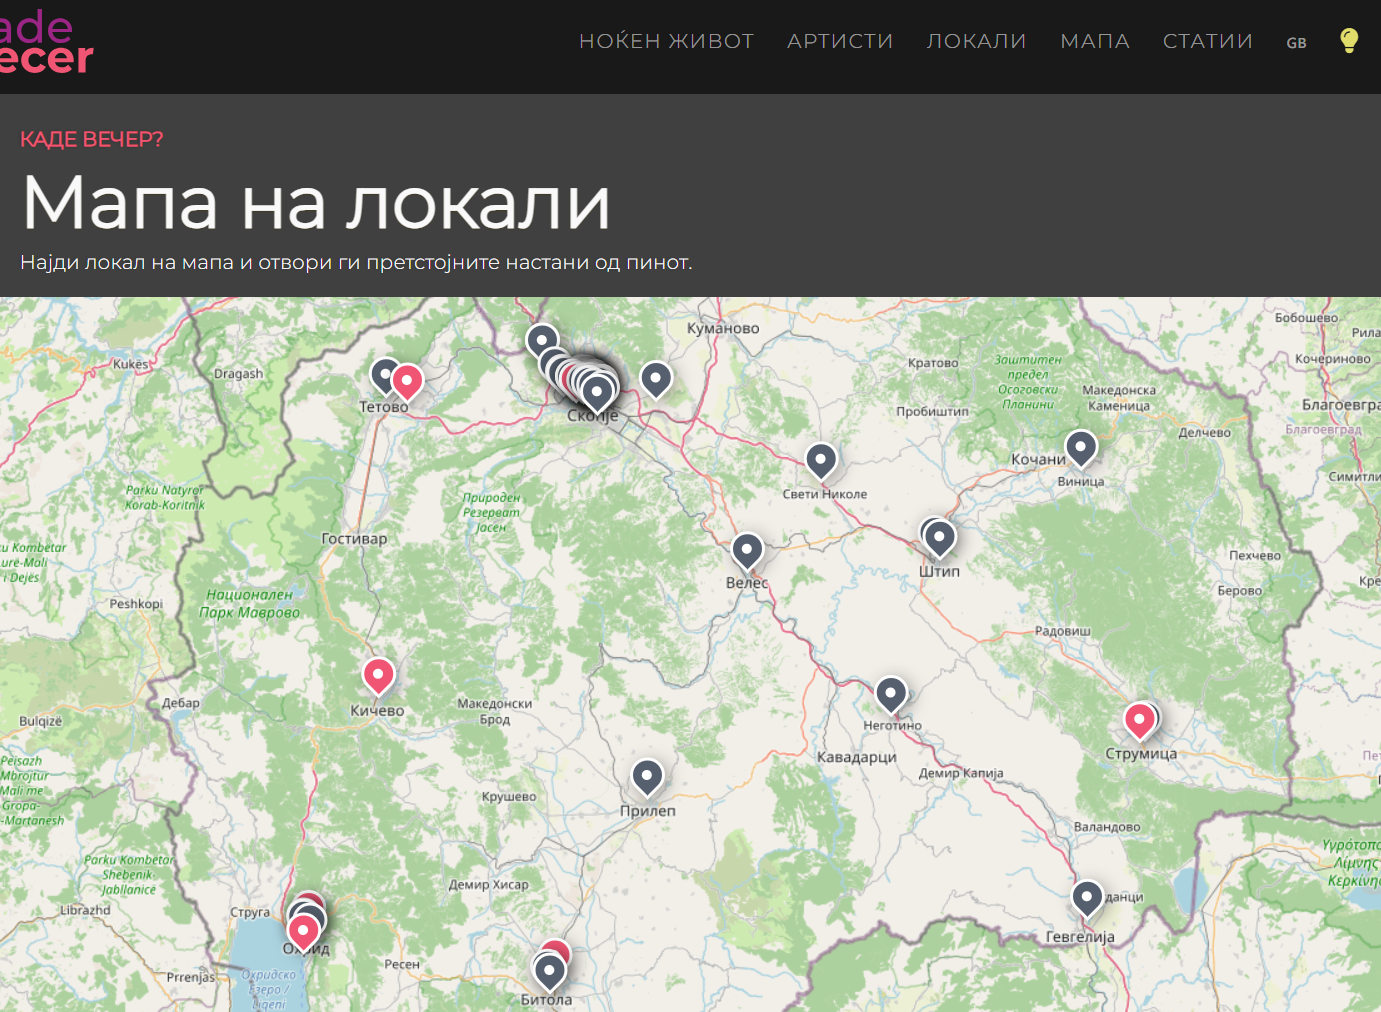Click the Кратово label on map
The width and height of the screenshot is (1381, 1012).
coord(933,363)
